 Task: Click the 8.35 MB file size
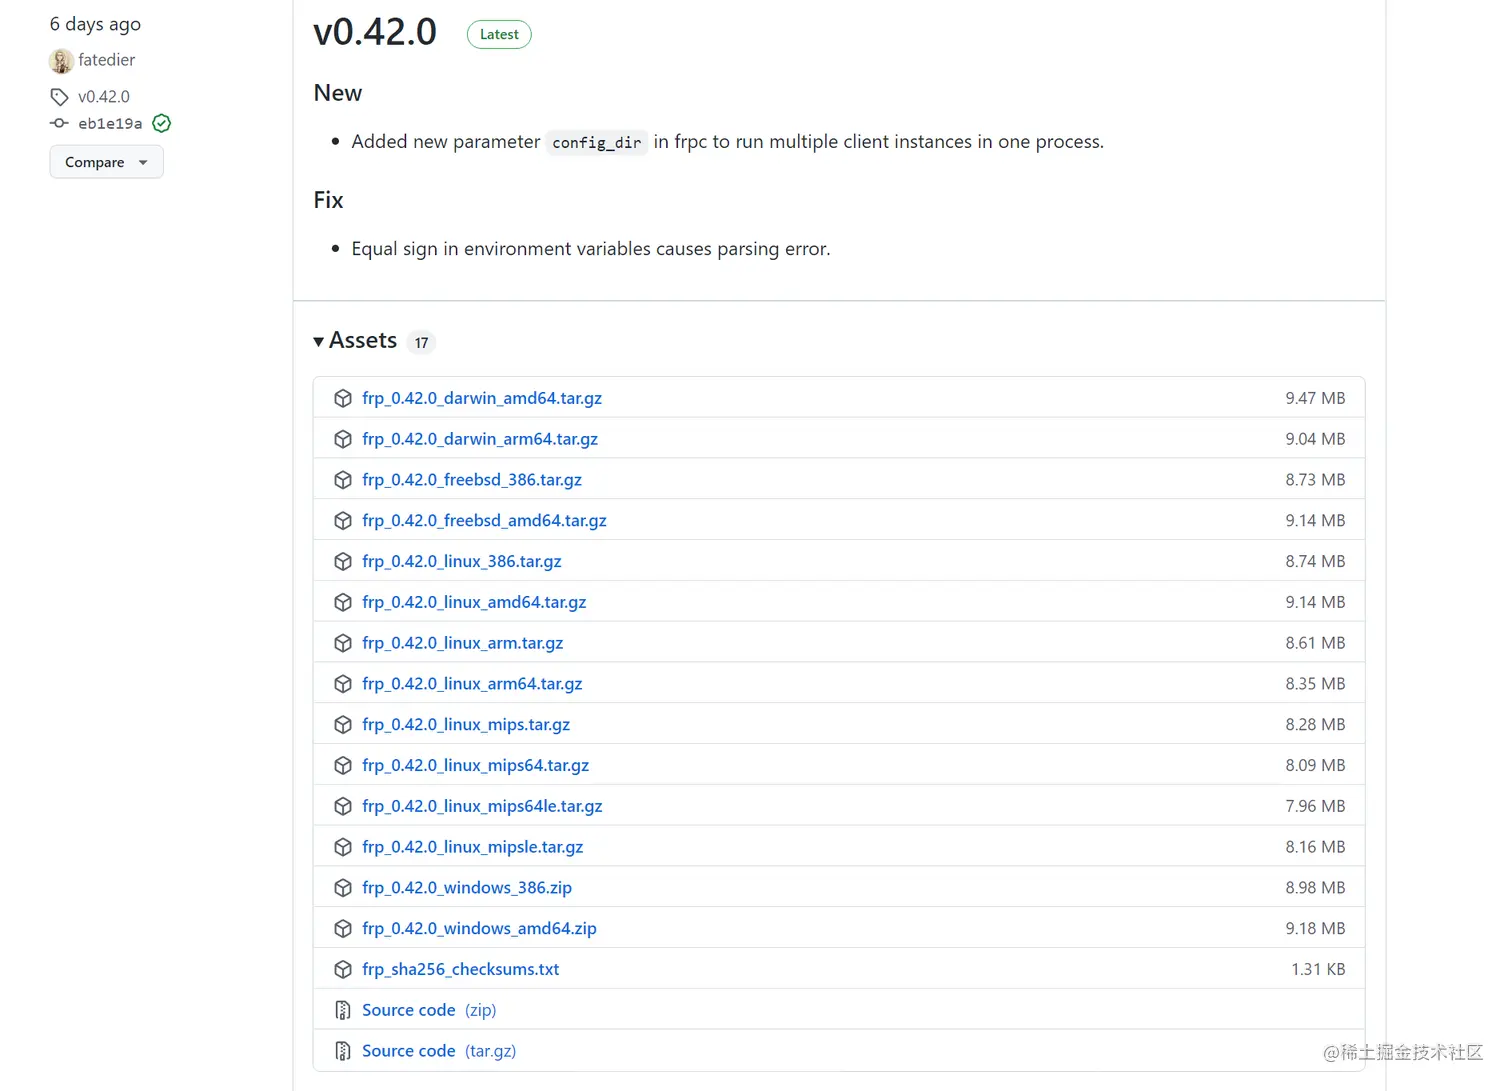click(1315, 684)
